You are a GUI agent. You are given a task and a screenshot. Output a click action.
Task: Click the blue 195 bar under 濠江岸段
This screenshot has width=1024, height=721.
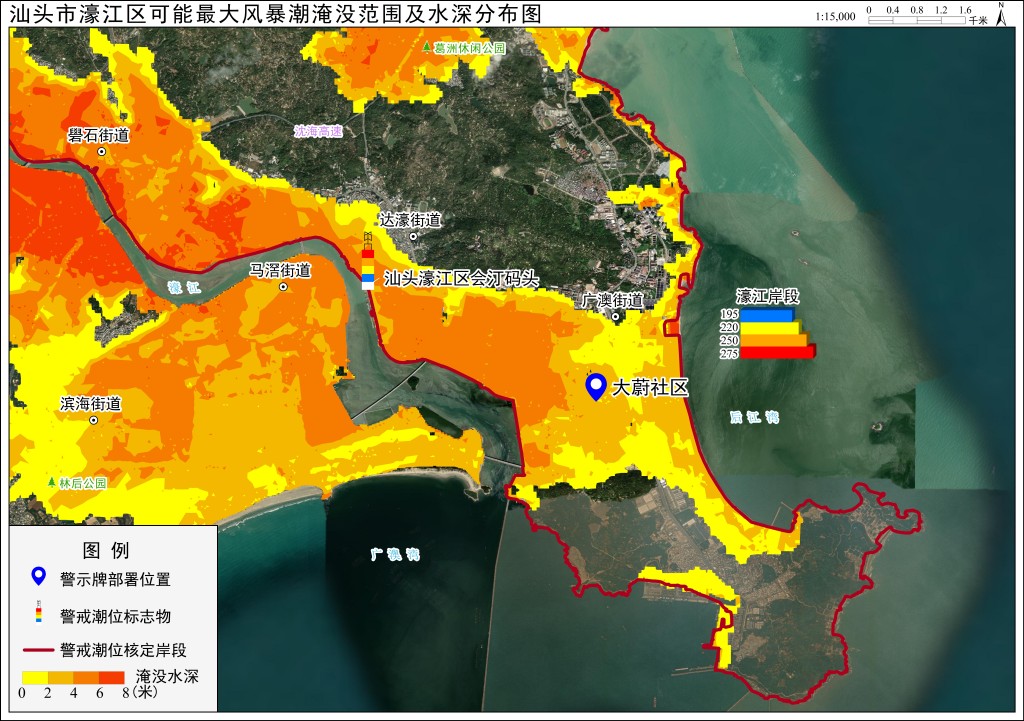pos(767,315)
